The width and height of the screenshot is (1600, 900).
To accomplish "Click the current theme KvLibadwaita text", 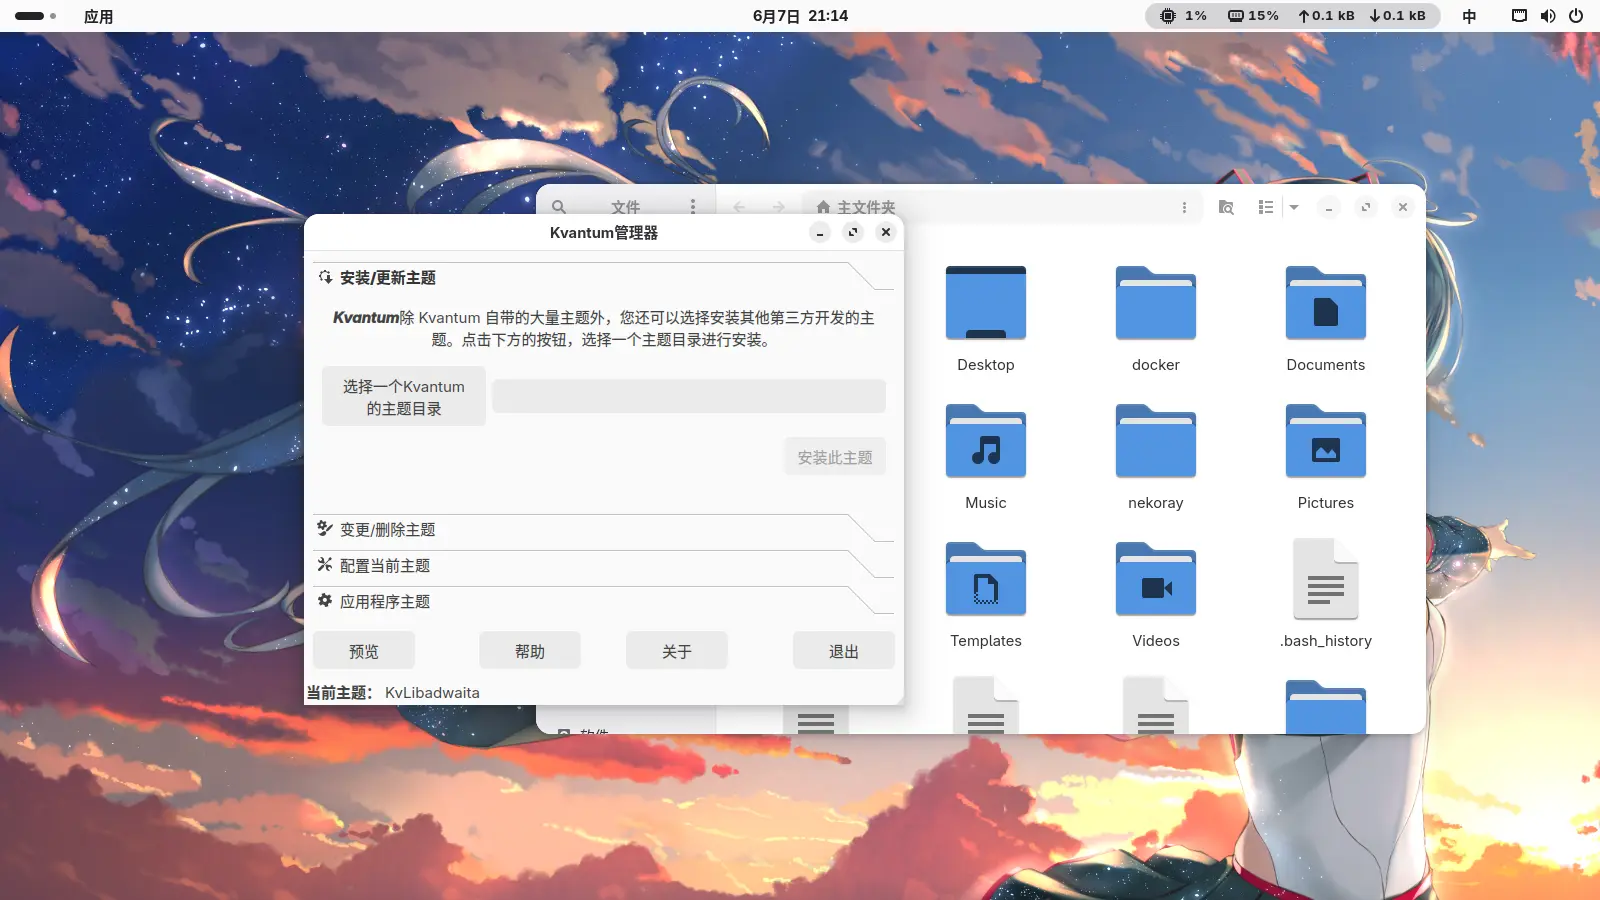I will click(x=432, y=693).
